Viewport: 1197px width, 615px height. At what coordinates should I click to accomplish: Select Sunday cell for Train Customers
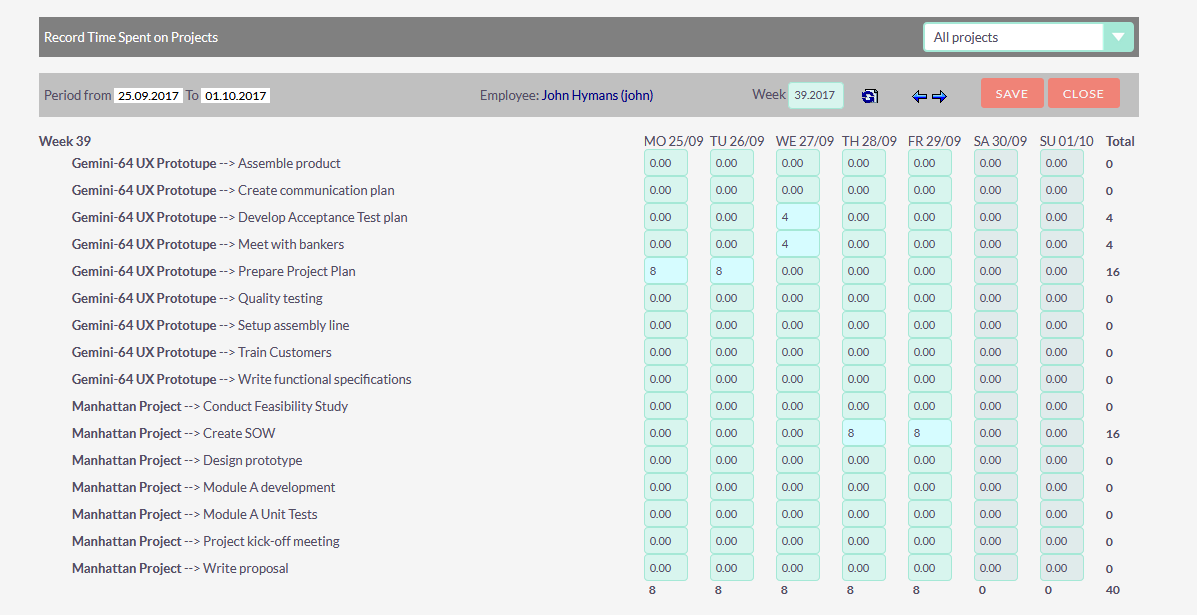[x=1061, y=353]
